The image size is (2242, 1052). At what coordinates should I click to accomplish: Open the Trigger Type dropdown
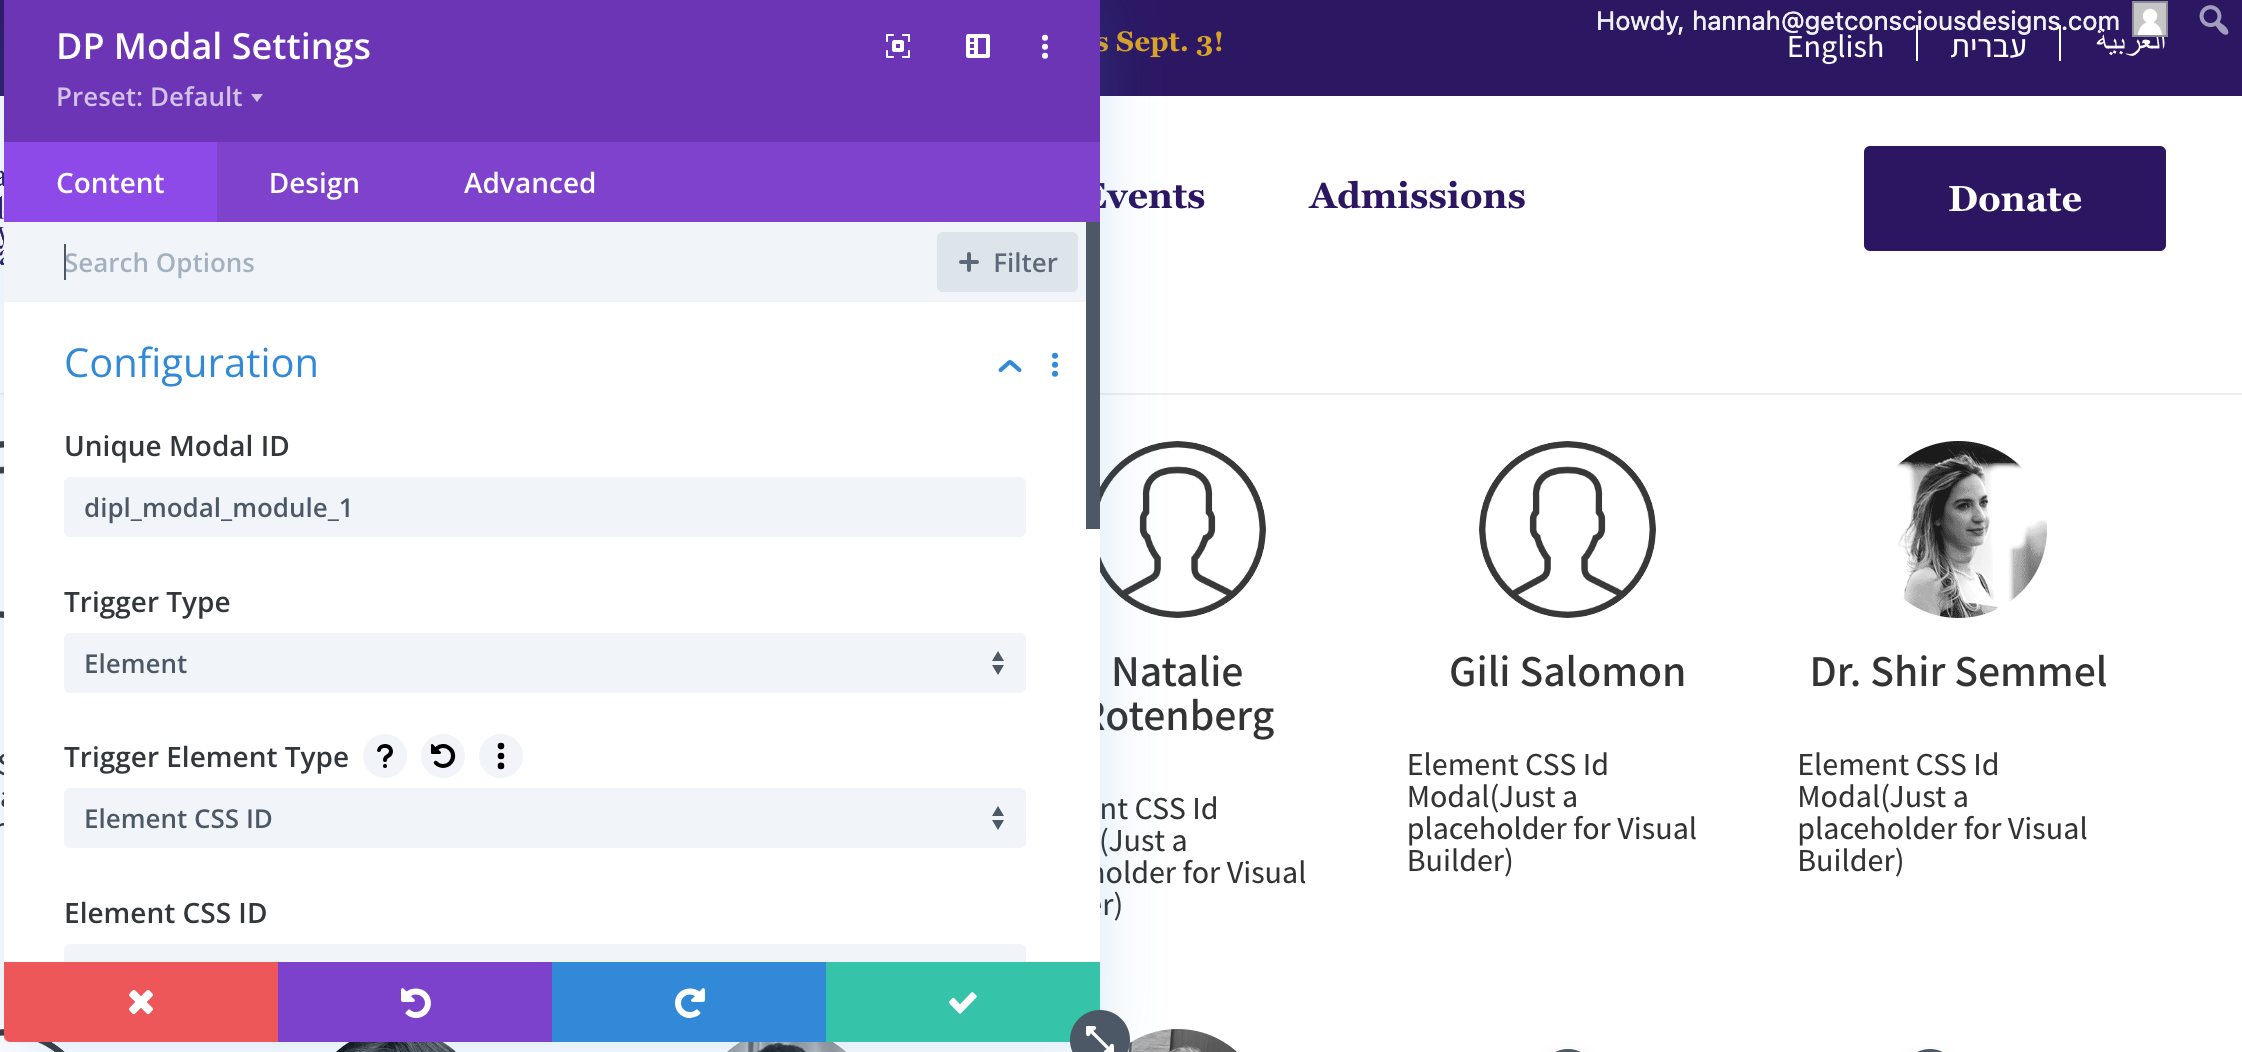tap(545, 663)
